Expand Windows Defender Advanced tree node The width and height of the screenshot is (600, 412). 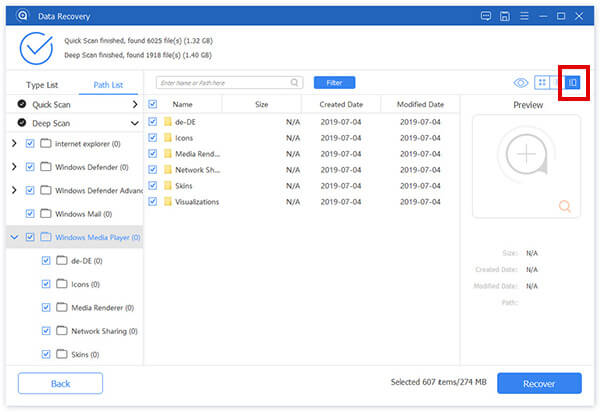(x=14, y=190)
